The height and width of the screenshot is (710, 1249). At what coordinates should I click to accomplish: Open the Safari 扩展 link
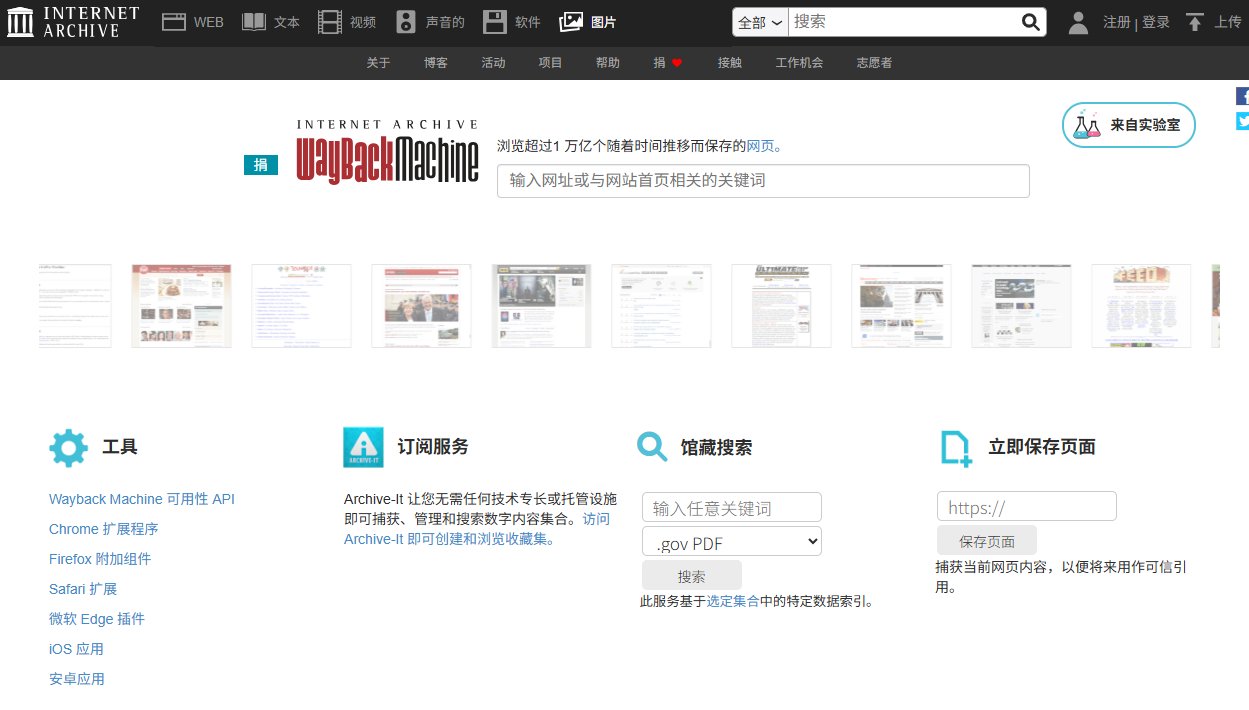click(83, 589)
